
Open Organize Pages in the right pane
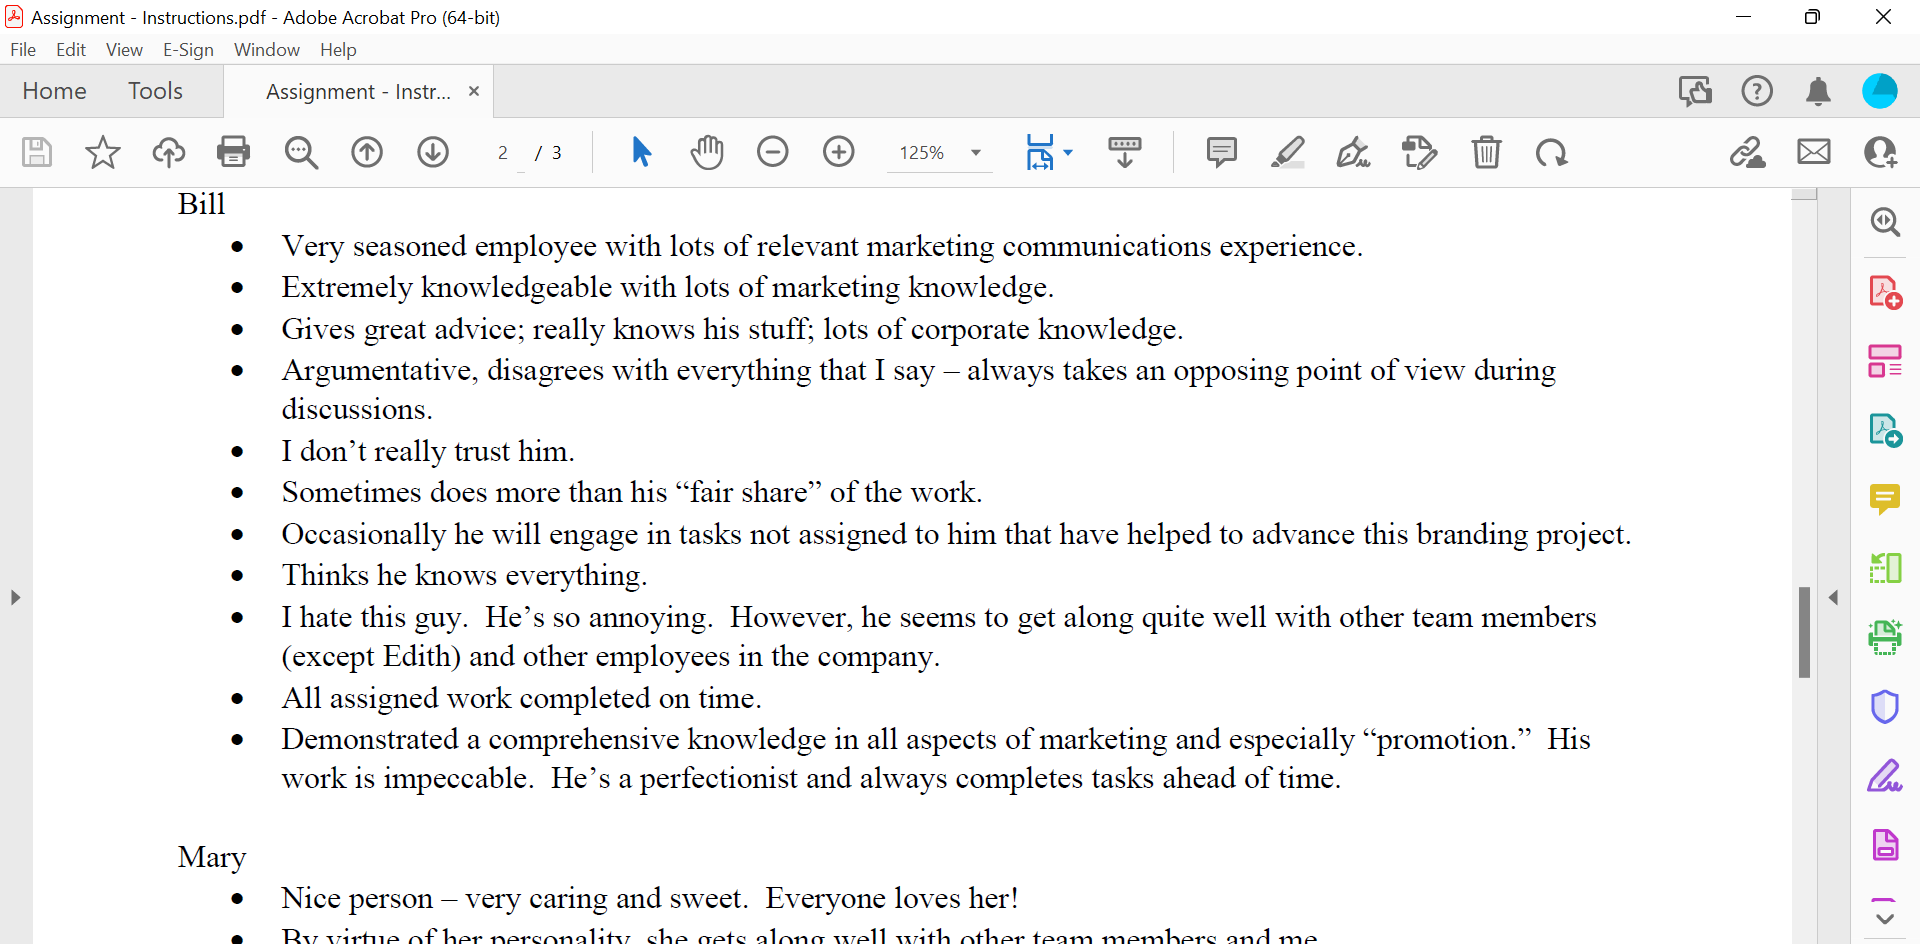1886,361
